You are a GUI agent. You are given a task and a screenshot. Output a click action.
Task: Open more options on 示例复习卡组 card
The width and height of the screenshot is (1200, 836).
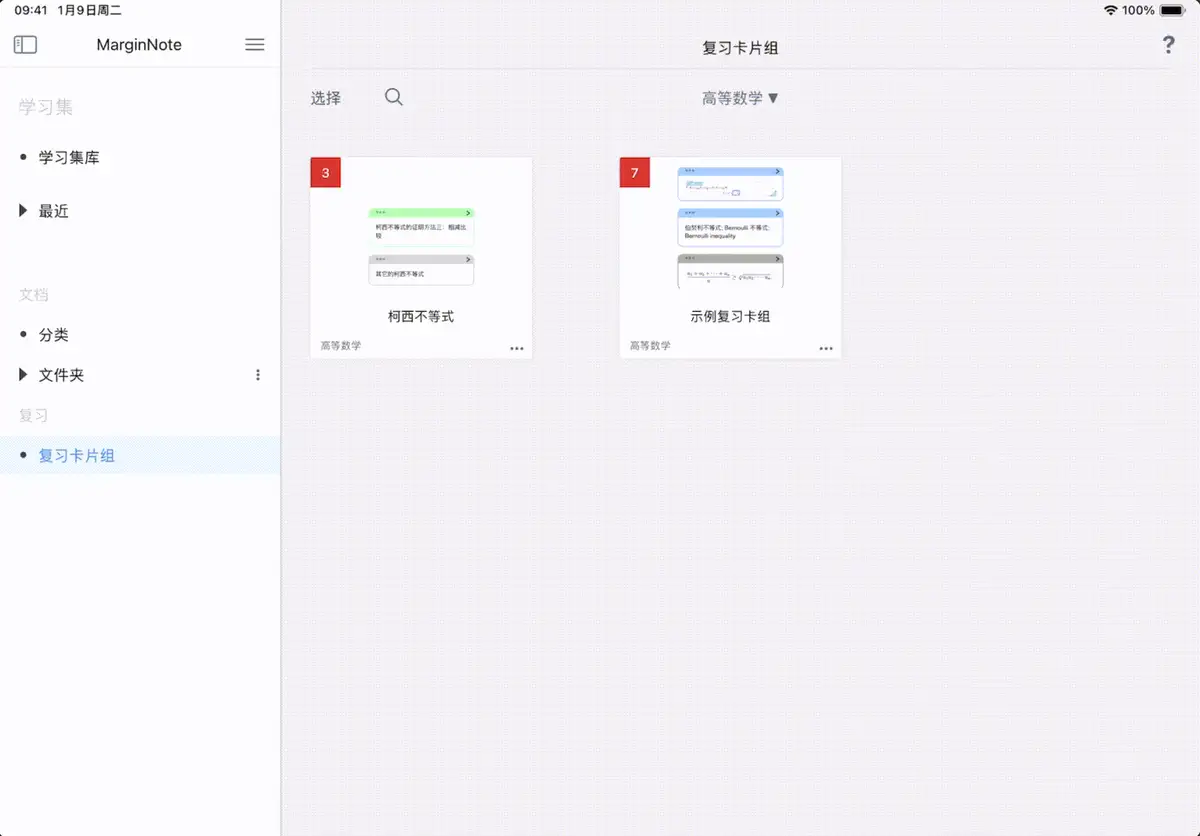pos(826,348)
